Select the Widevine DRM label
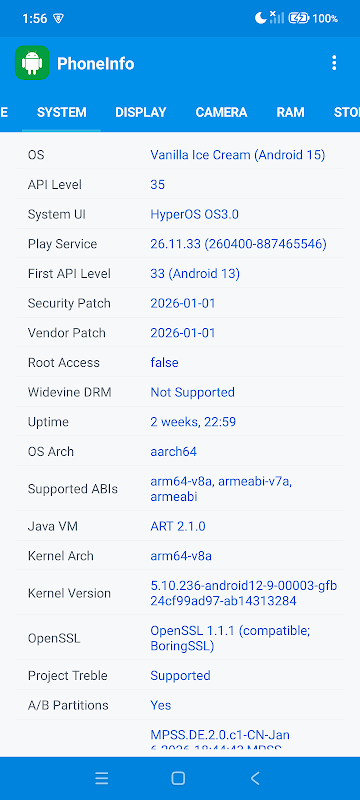360x800 pixels. 69,392
